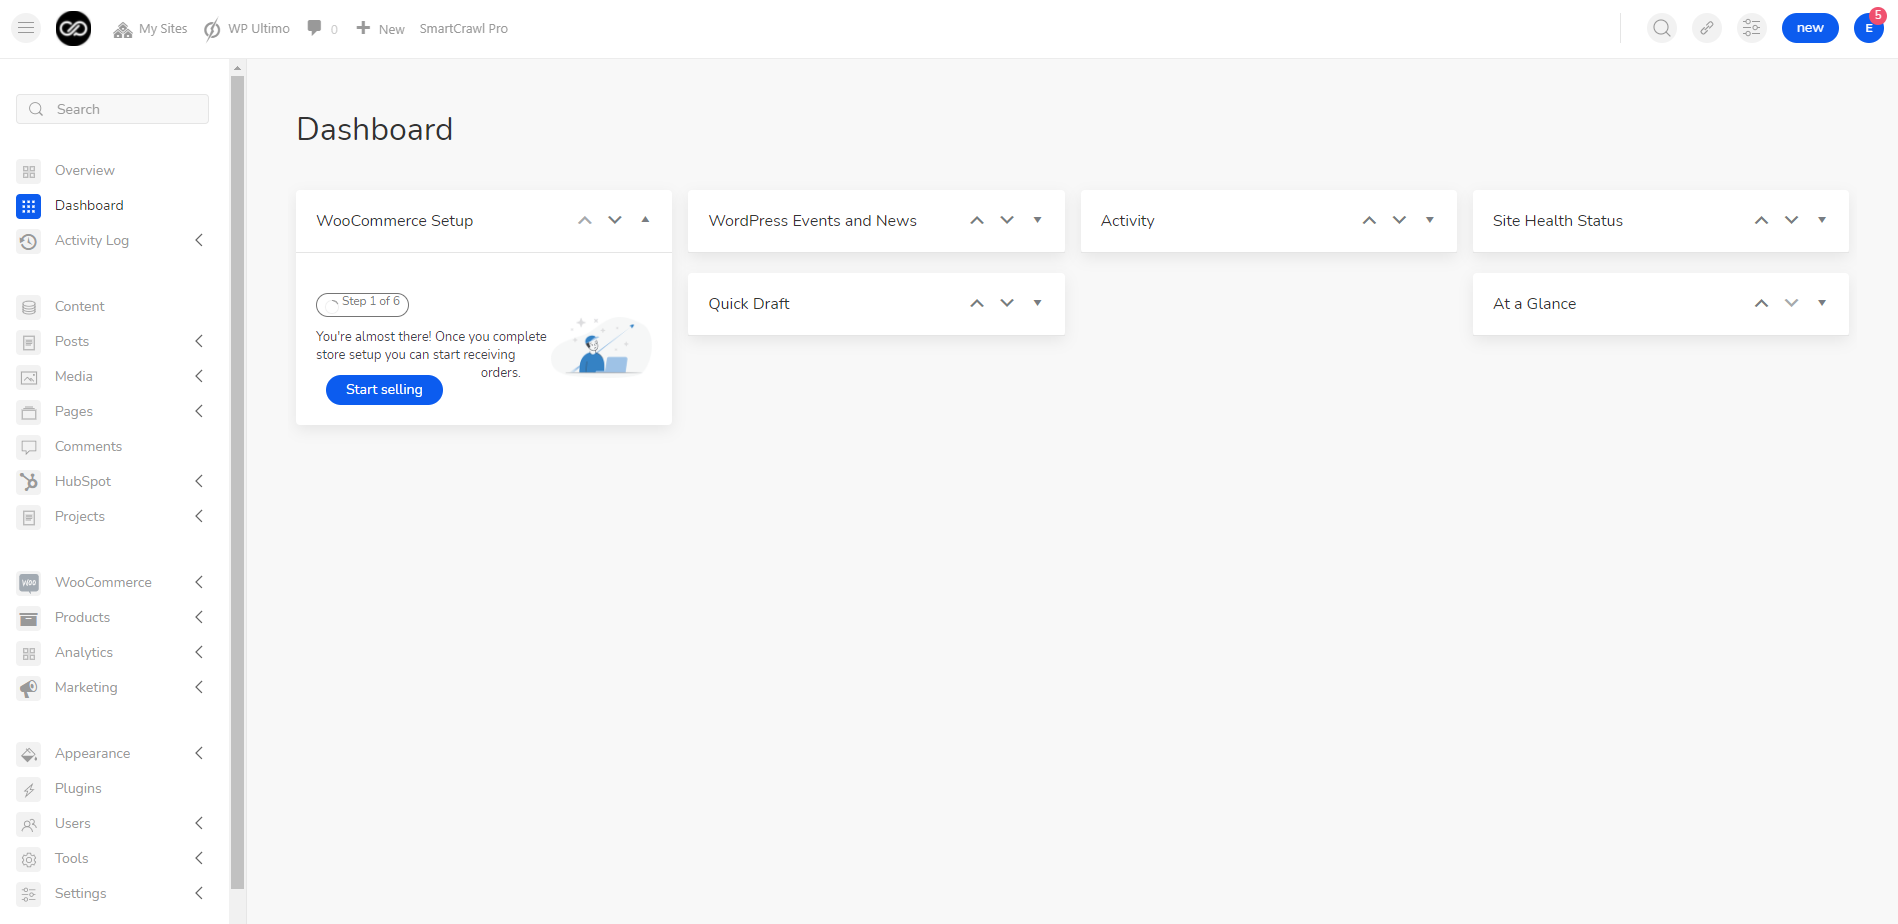Viewport: 1898px width, 924px height.
Task: Select the Plugins icon in the sidebar
Action: [x=29, y=788]
